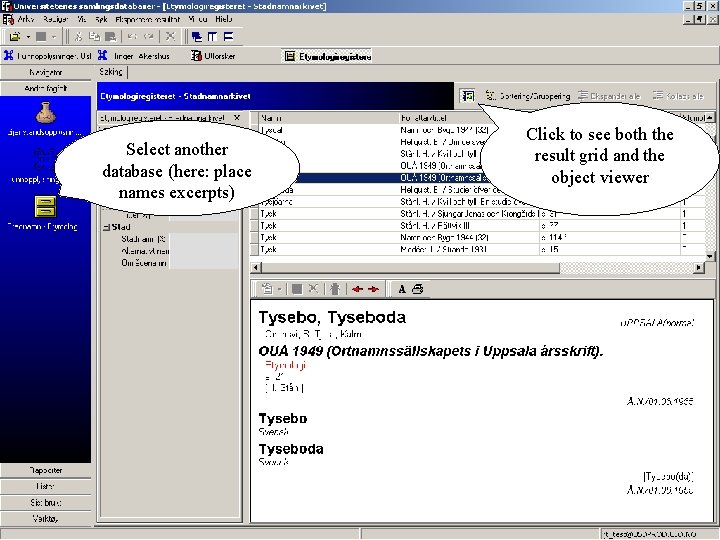This screenshot has height=540, width=720.
Task: Click the print icon in viewer toolbar
Action: tap(417, 289)
